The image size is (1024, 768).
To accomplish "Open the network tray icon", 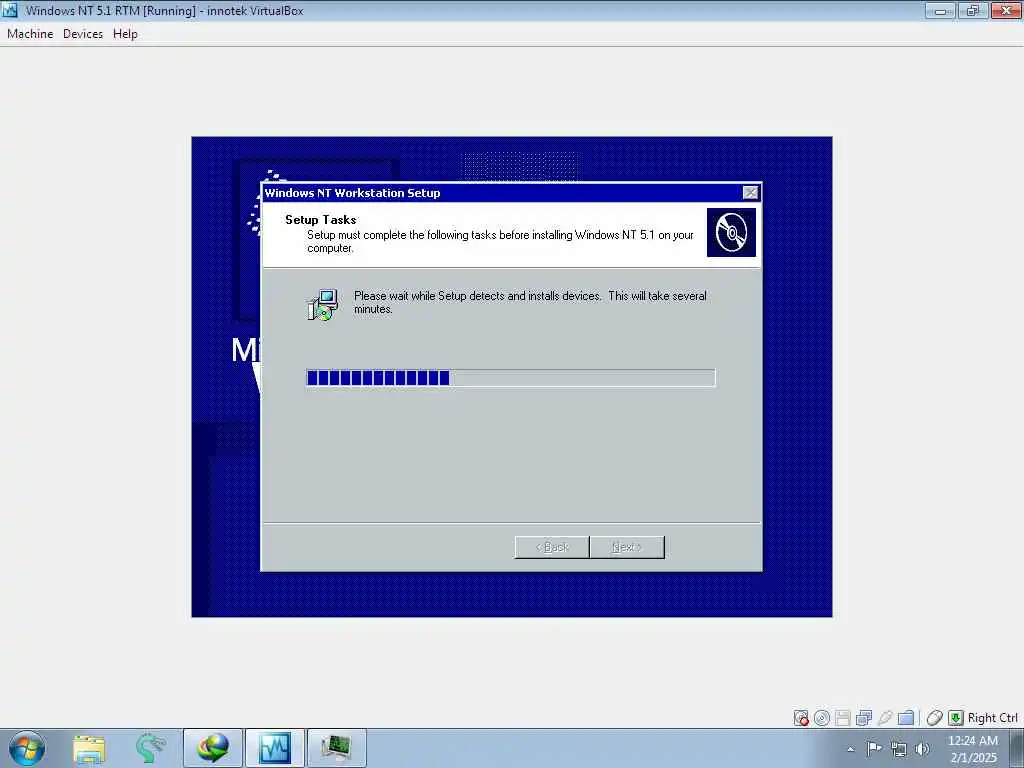I will point(899,749).
